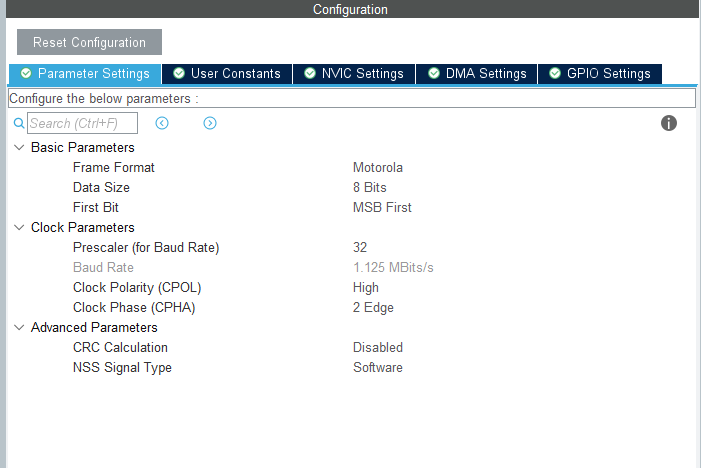The height and width of the screenshot is (468, 701).
Task: Click the 1.125 MBits/s baud value
Action: tap(393, 267)
